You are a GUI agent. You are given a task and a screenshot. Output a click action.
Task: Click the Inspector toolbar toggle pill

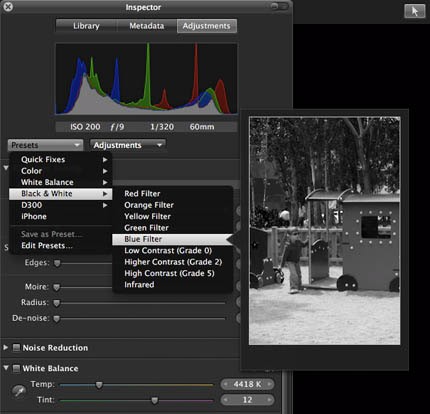279,6
